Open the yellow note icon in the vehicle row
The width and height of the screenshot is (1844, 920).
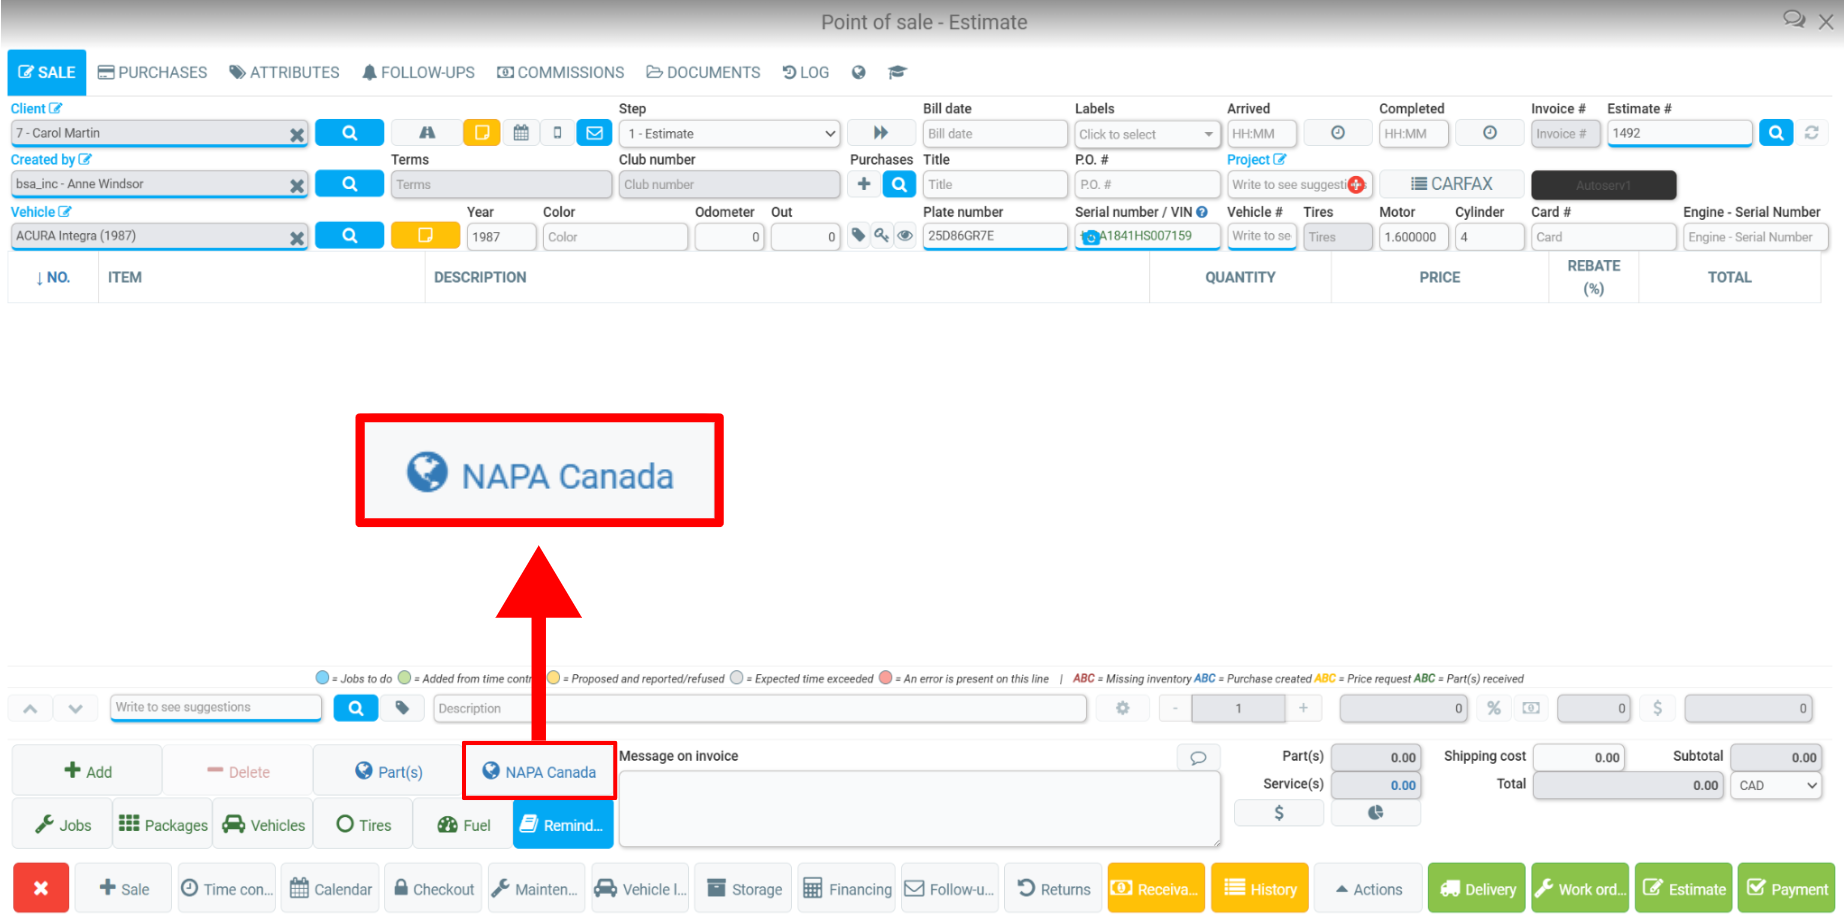click(x=425, y=236)
